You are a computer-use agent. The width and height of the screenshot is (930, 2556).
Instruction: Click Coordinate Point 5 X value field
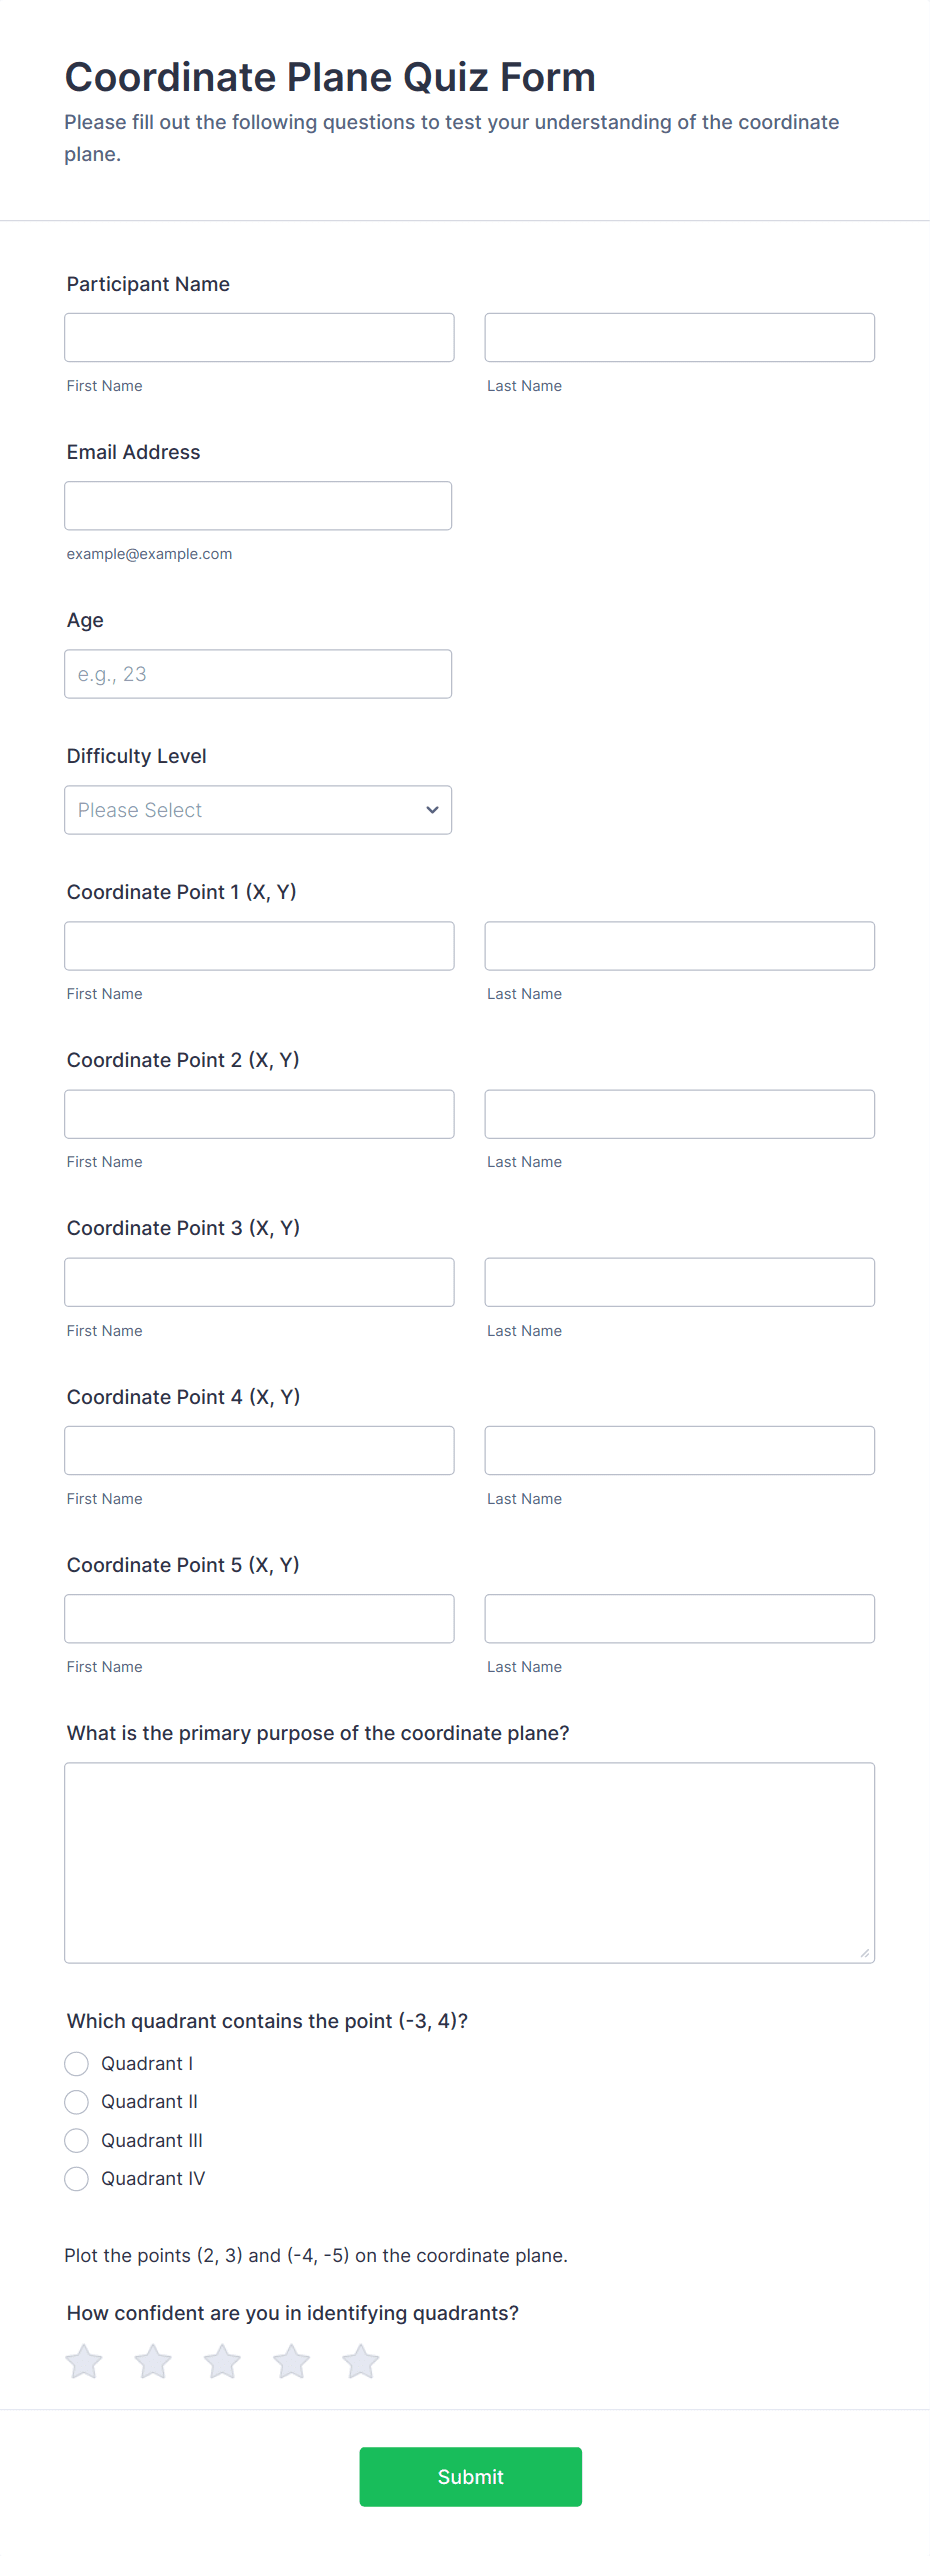259,1618
